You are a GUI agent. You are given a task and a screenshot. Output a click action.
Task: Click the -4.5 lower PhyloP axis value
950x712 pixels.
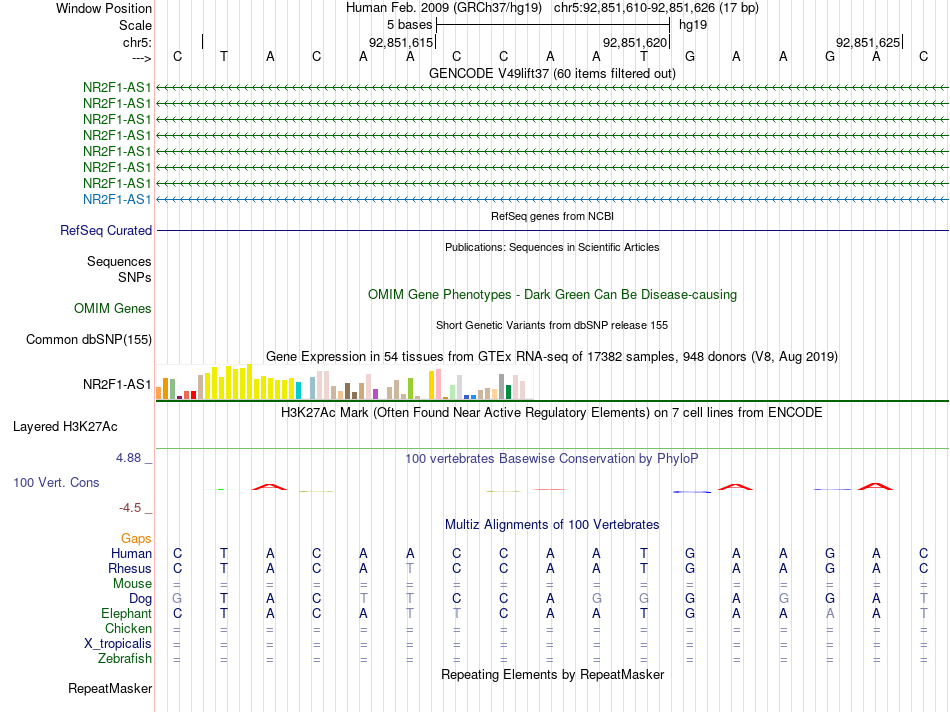pos(130,508)
